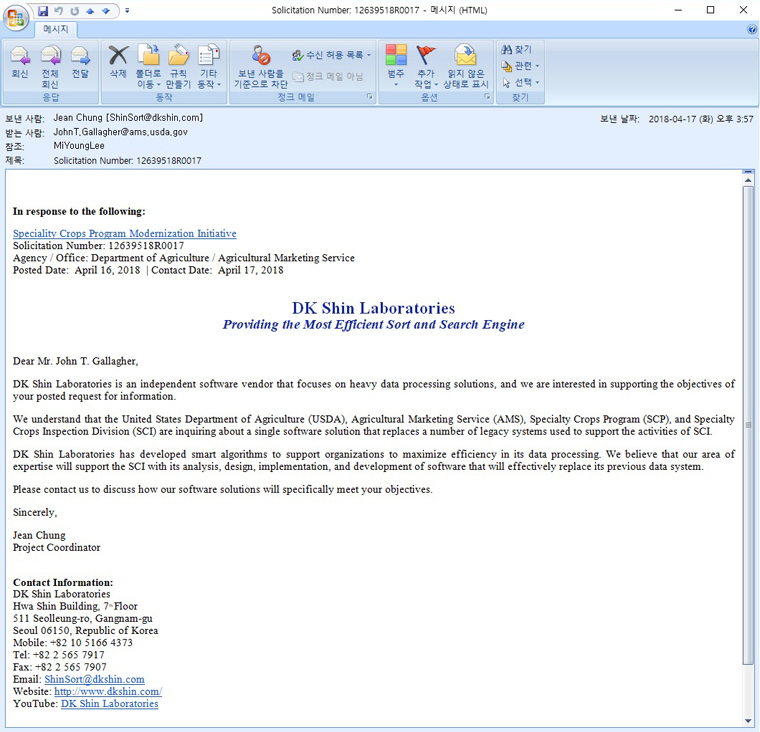The width and height of the screenshot is (760, 732).
Task: Open the Help question mark icon
Action: (751, 30)
